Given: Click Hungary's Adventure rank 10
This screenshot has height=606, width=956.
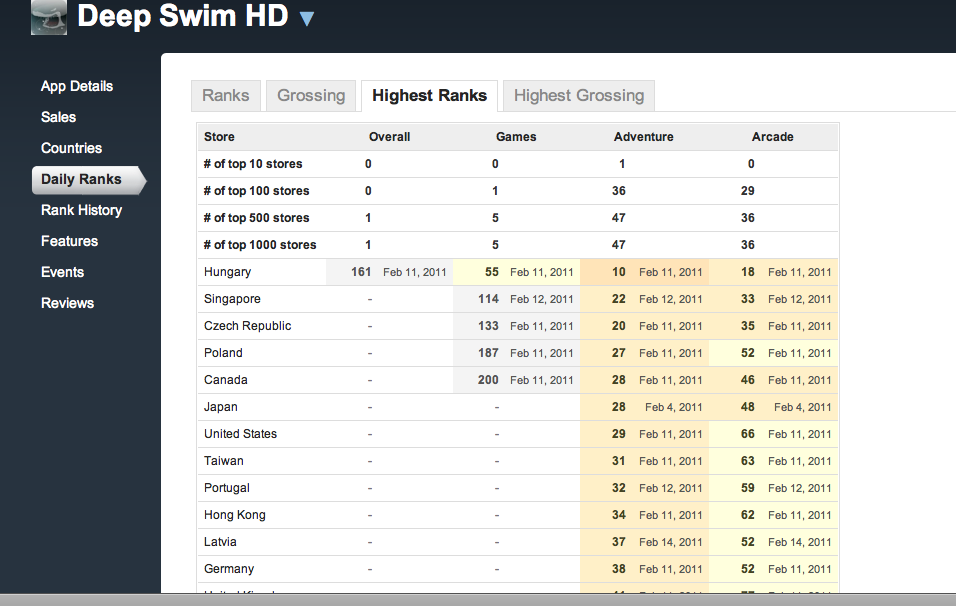Looking at the screenshot, I should point(619,272).
